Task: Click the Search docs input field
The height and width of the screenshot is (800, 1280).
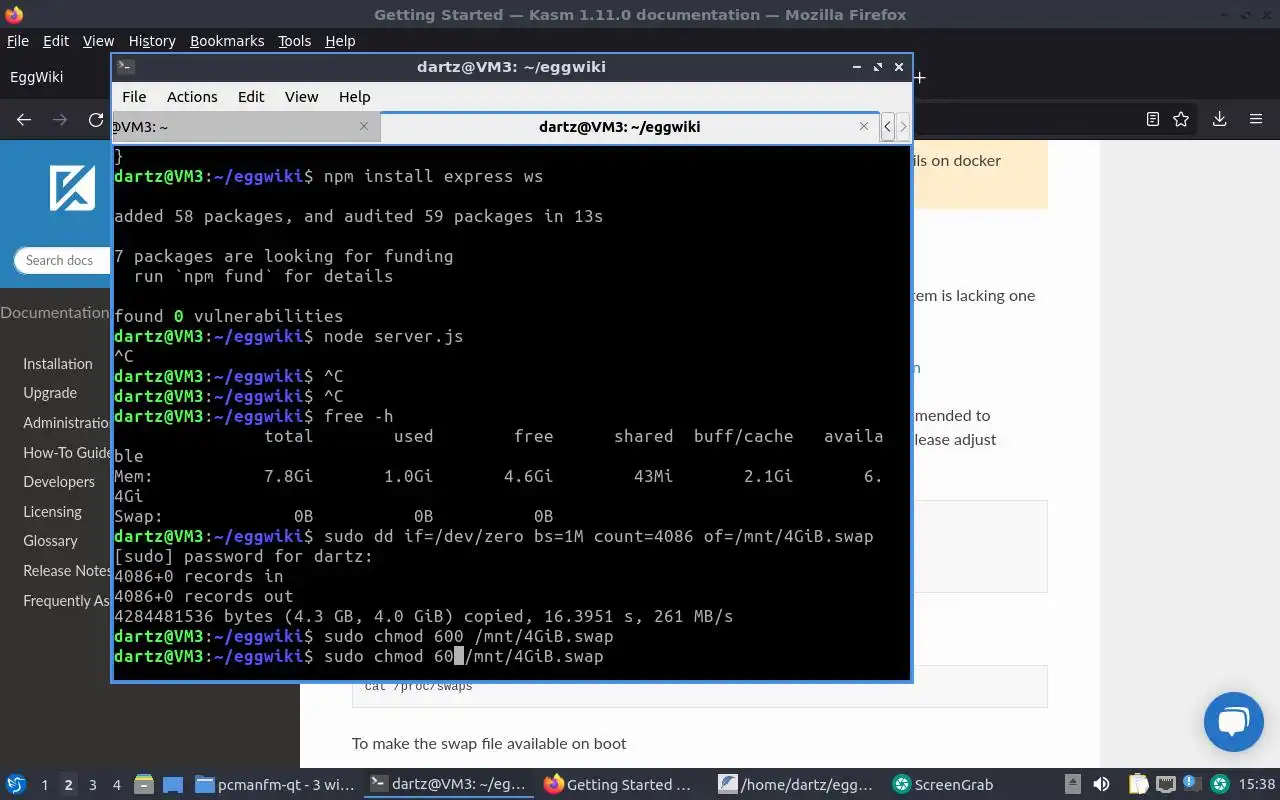Action: pyautogui.click(x=62, y=260)
